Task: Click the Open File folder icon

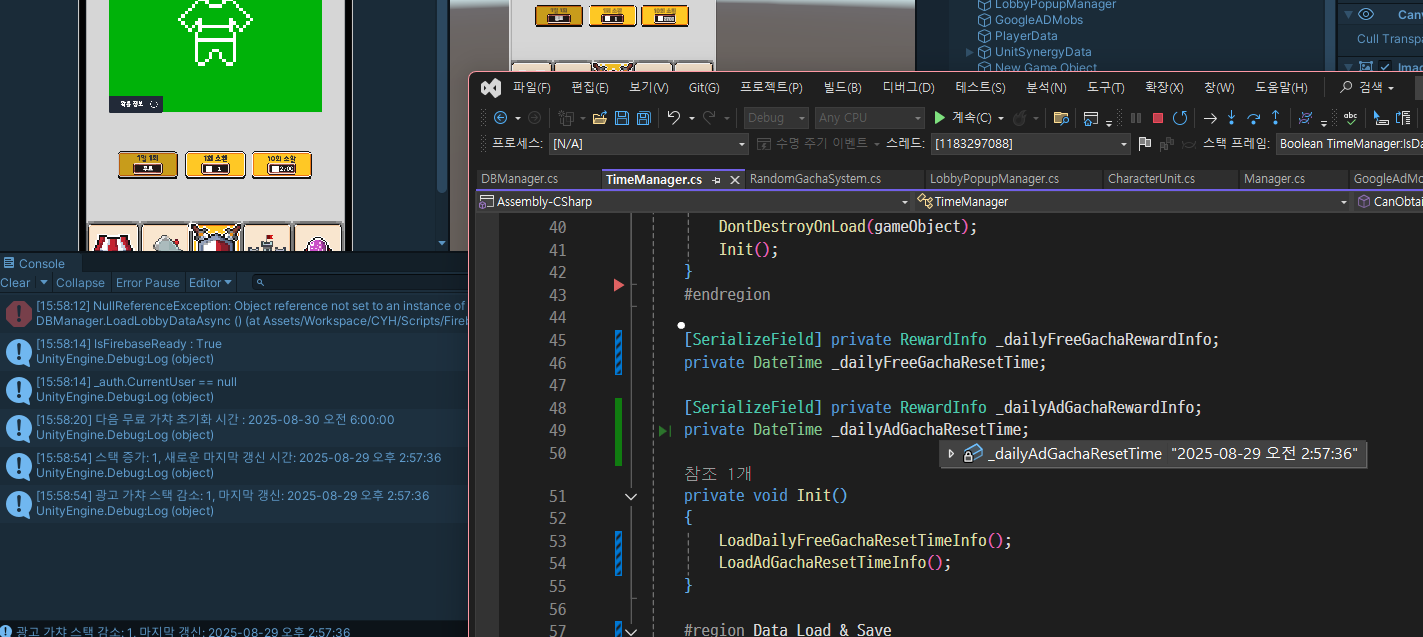Action: pos(600,118)
